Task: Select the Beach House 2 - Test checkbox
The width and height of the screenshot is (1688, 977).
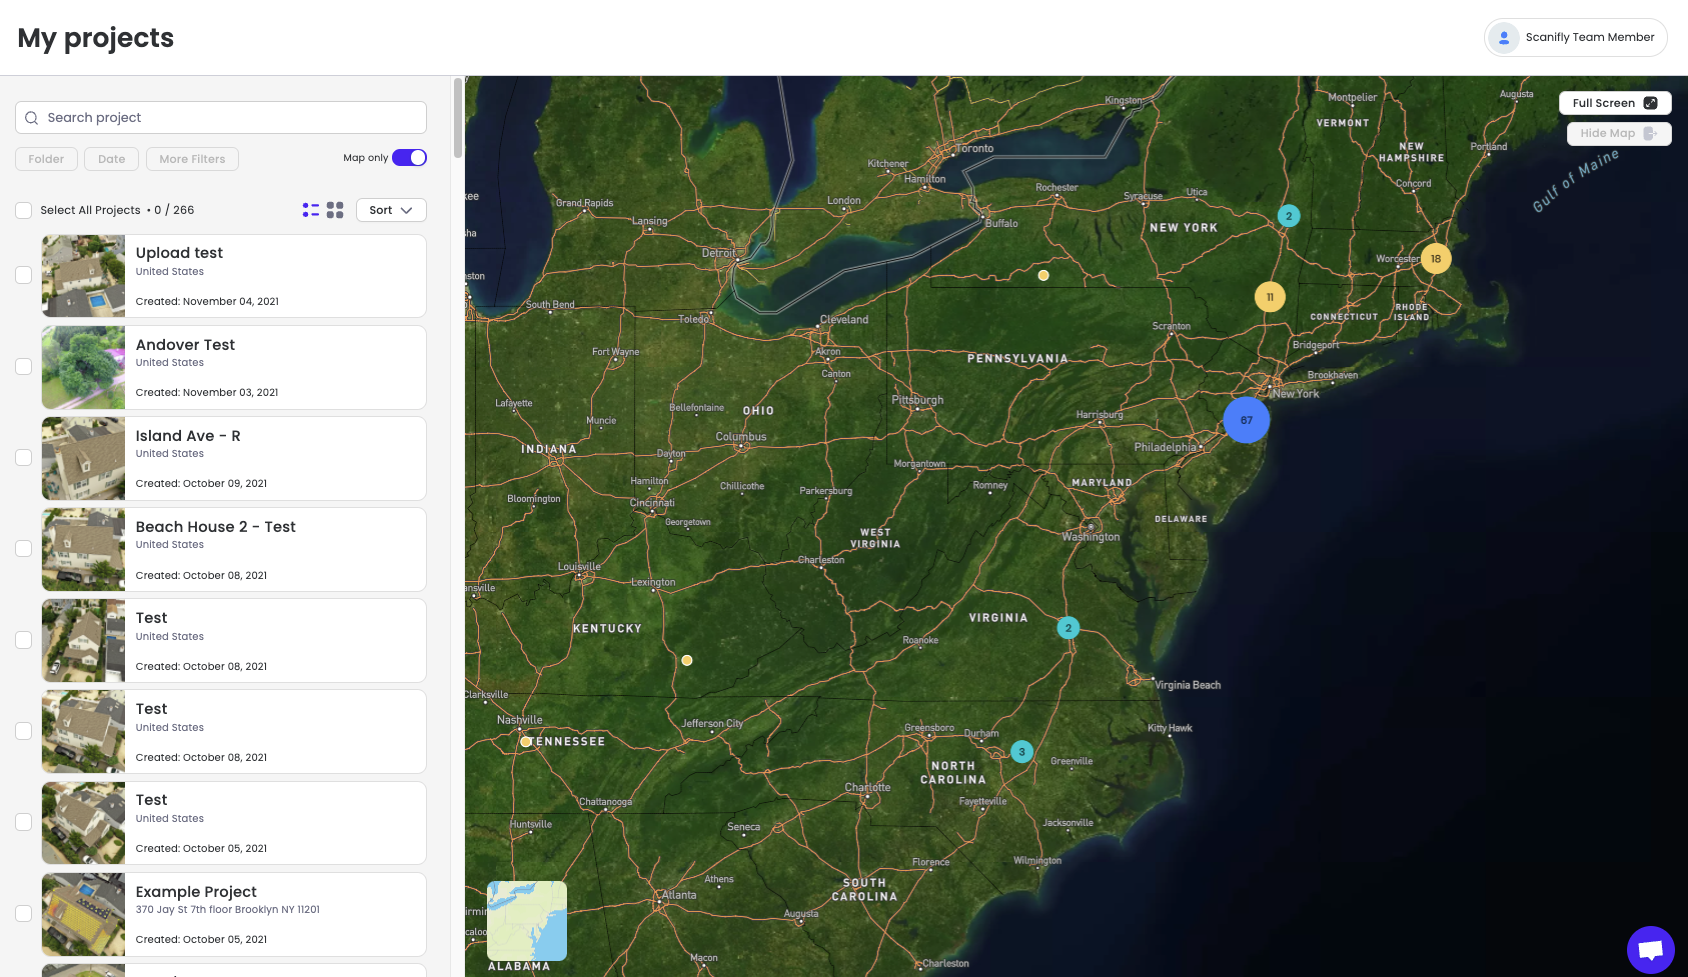Action: 23,549
